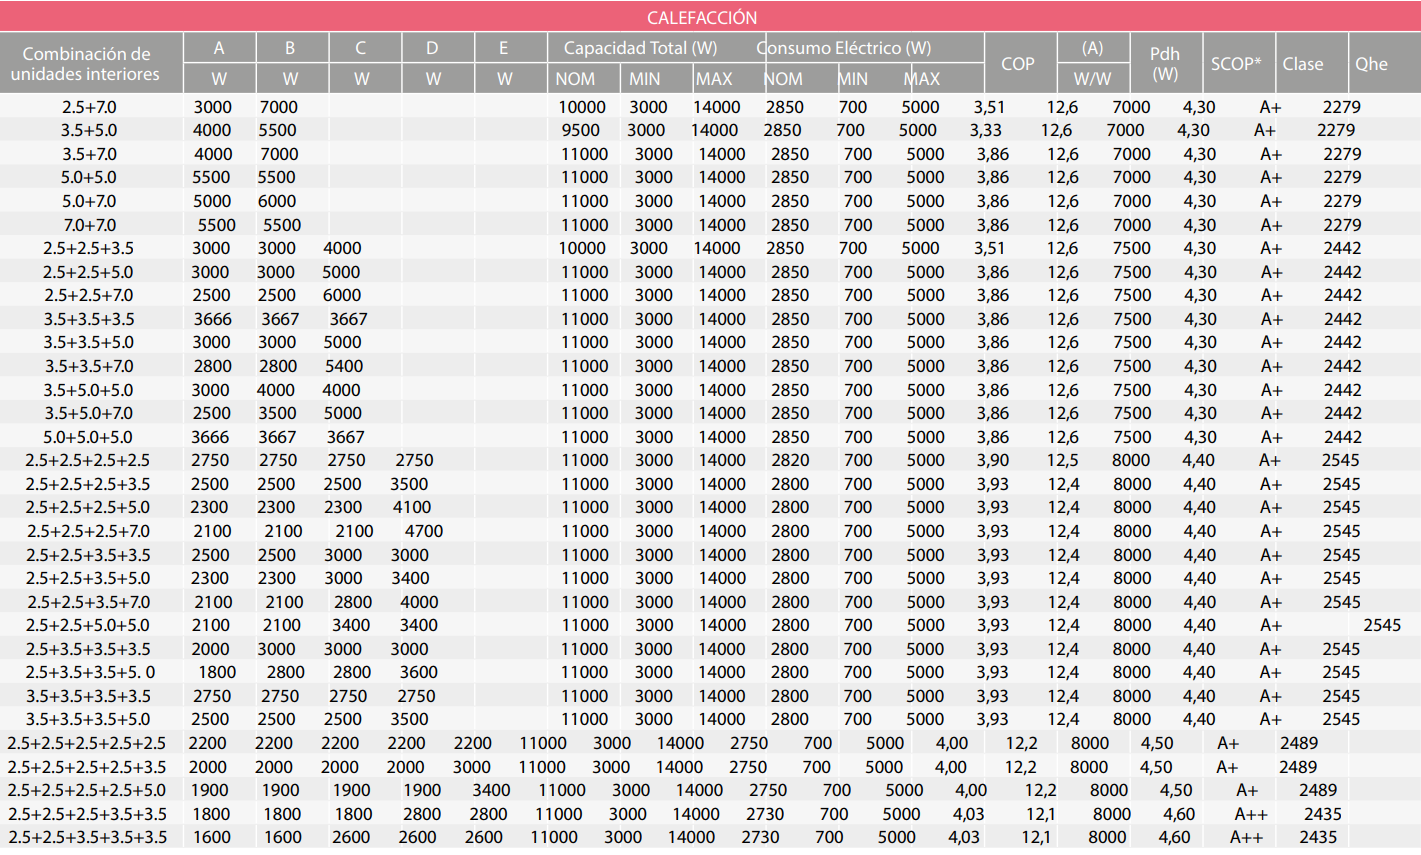The width and height of the screenshot is (1421, 855).
Task: Select the row label 2.5+2.5+3.5+3.5
Action: click(88, 555)
